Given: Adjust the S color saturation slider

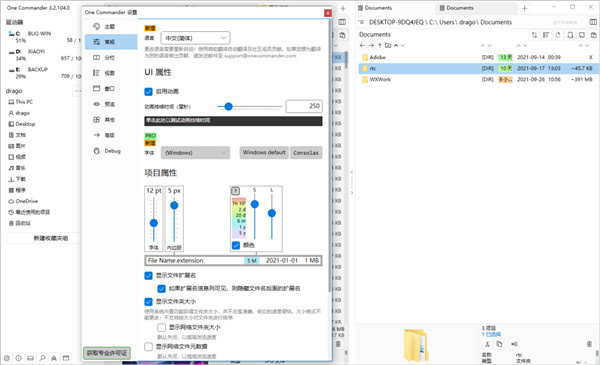Looking at the screenshot, I should (x=254, y=204).
